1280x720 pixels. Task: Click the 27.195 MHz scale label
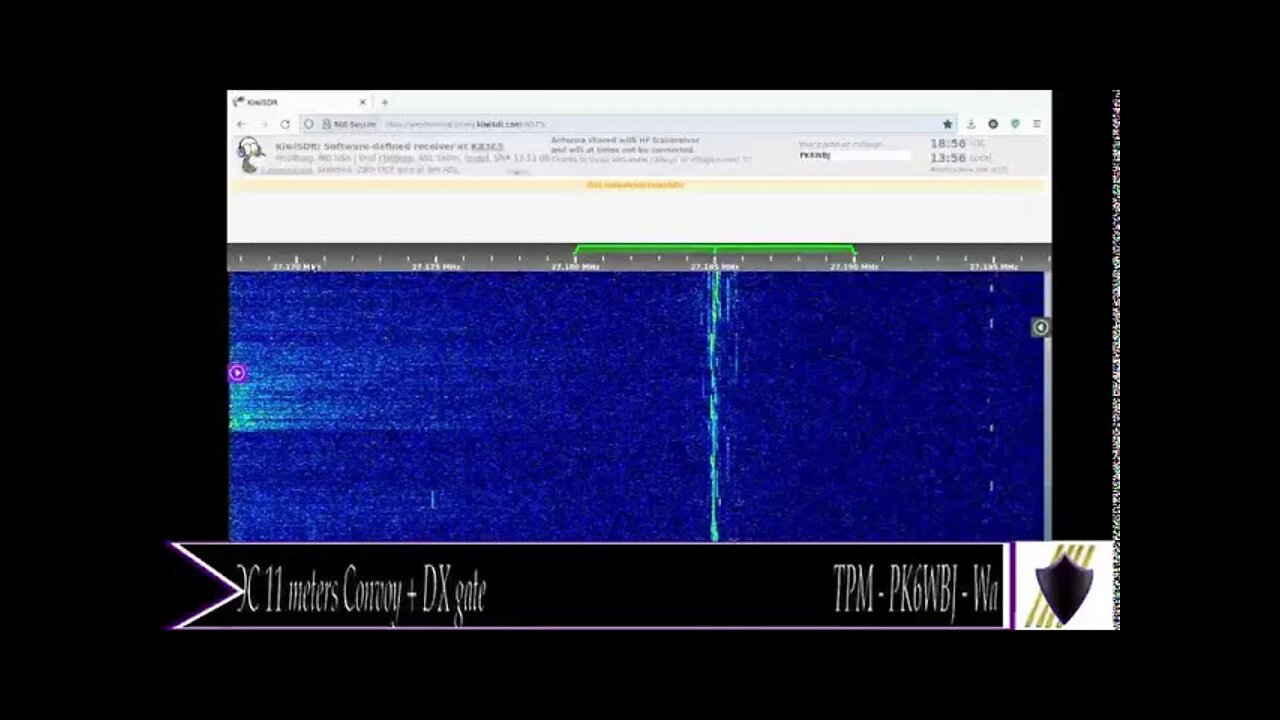(994, 267)
